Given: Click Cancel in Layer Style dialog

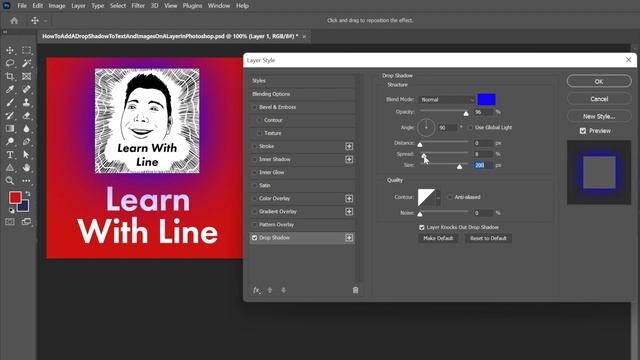Looking at the screenshot, I should pos(599,99).
